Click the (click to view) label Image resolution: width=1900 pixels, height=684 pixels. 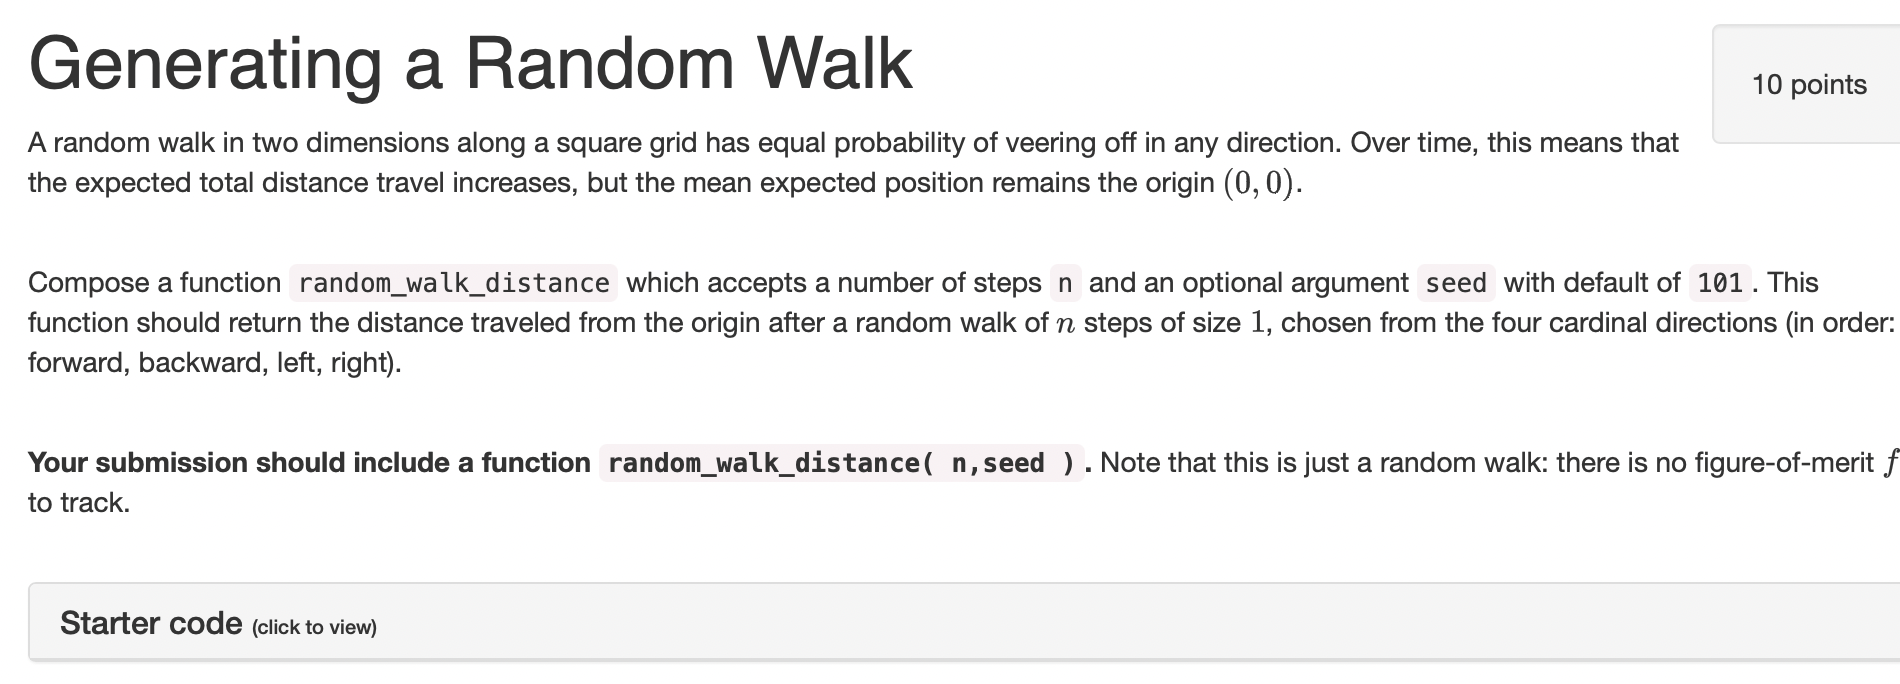pyautogui.click(x=313, y=628)
